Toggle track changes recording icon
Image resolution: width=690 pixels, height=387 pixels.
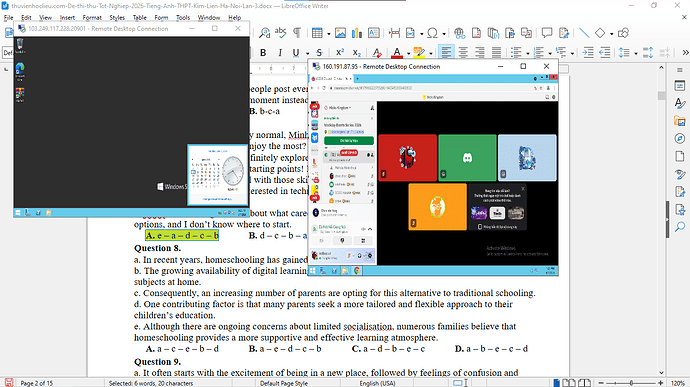click(564, 33)
